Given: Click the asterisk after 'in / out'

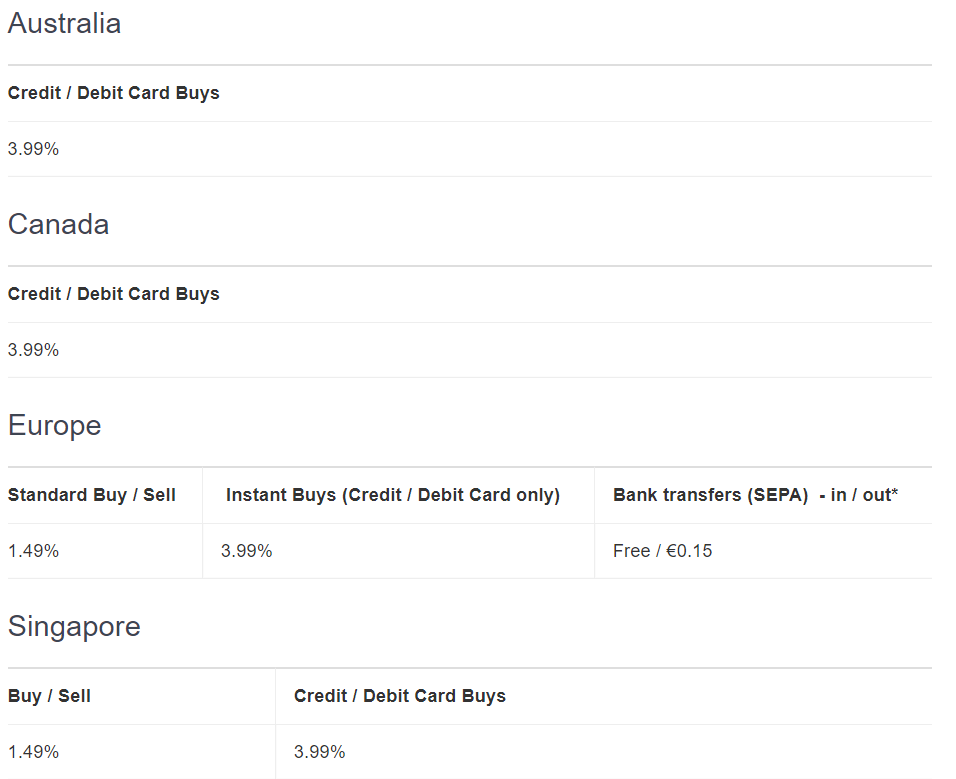Looking at the screenshot, I should point(895,493).
